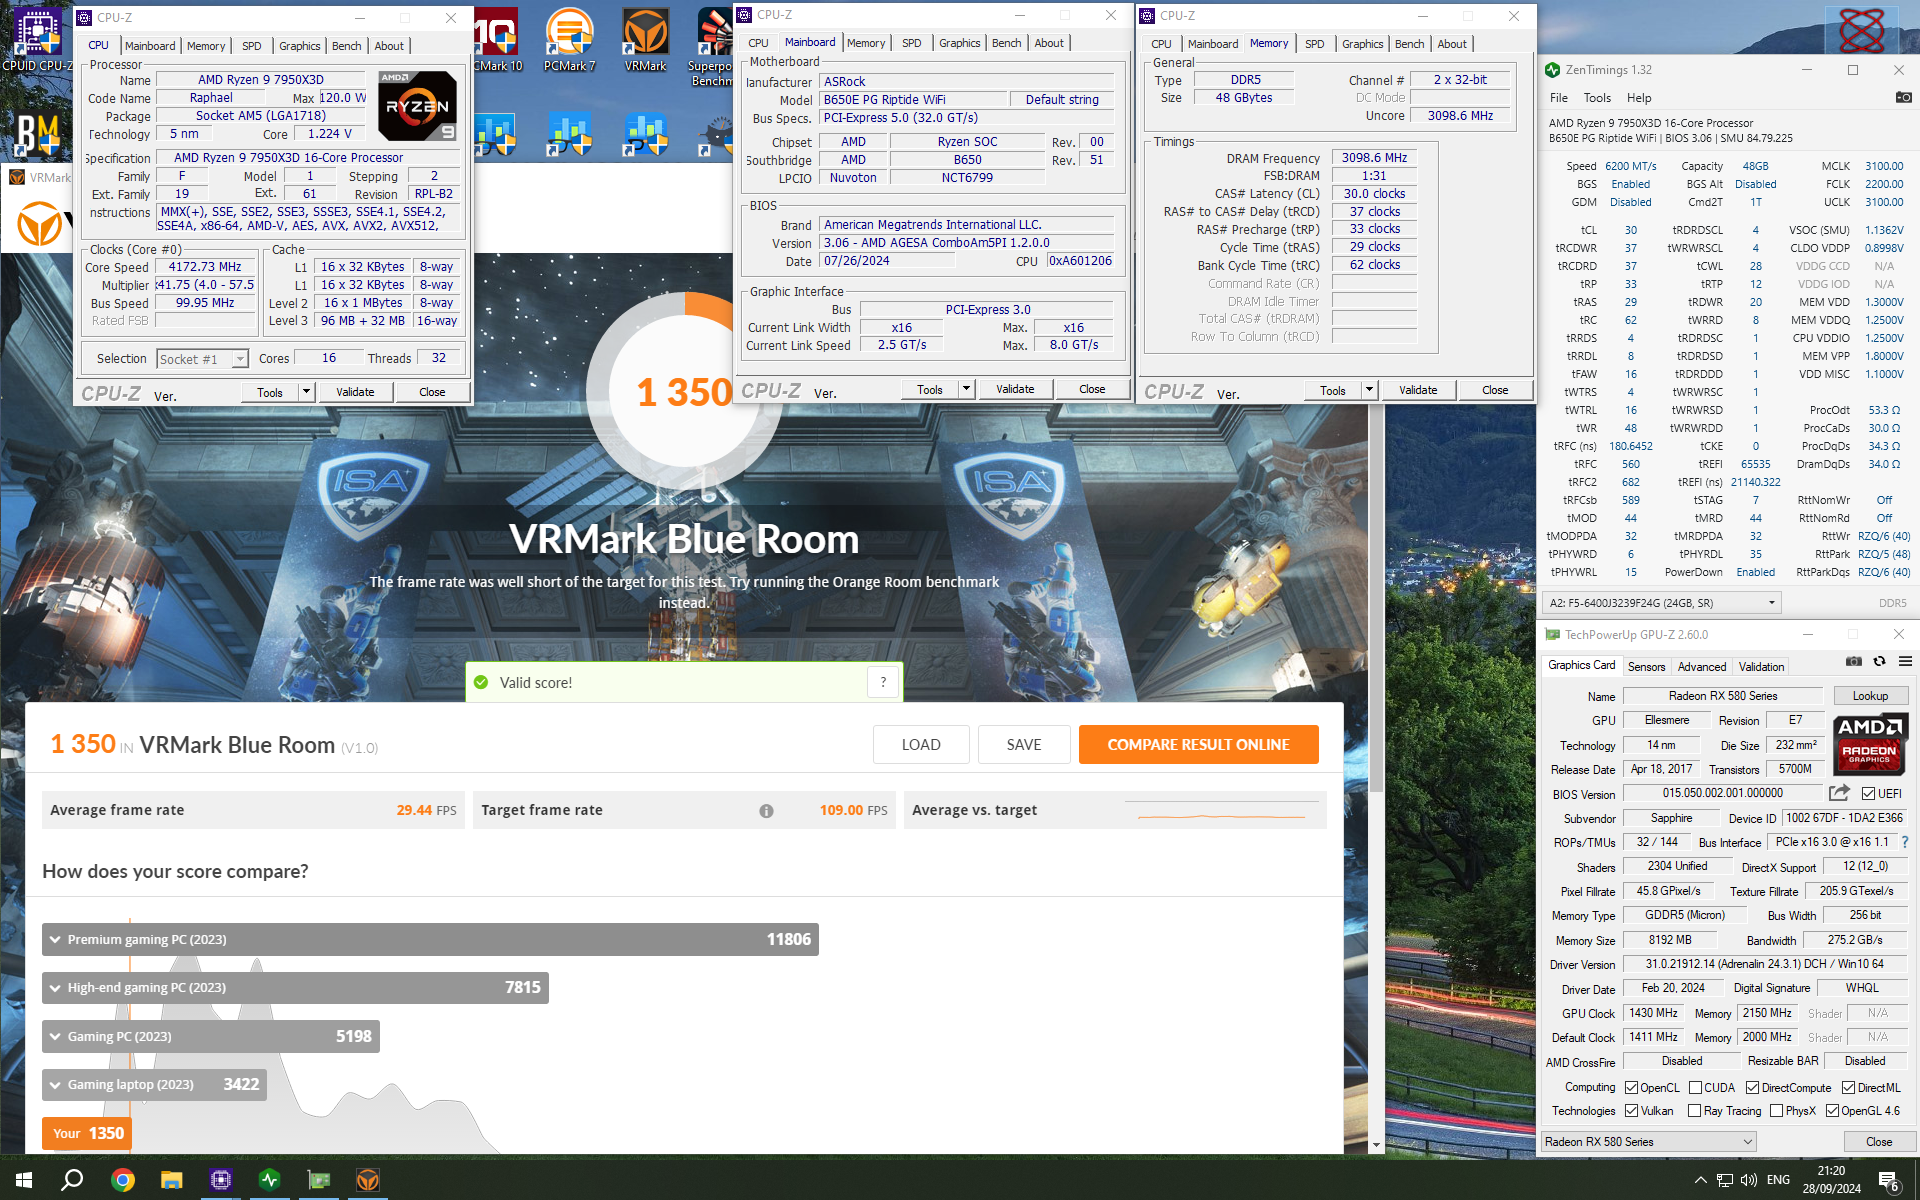Expand the Gaming PC (2023) row
The width and height of the screenshot is (1920, 1200).
pos(211,1036)
